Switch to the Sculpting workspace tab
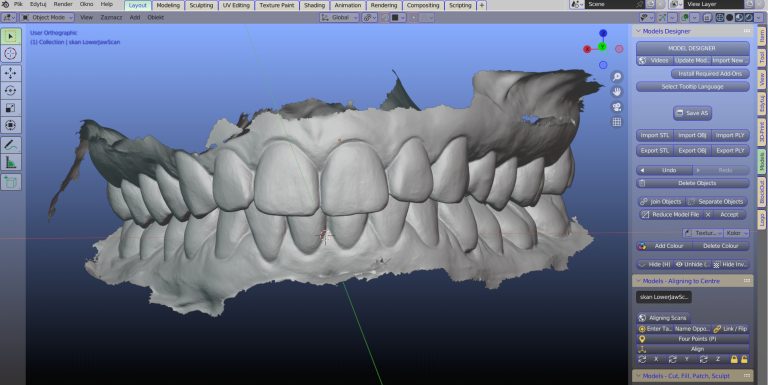768x385 pixels. coord(201,5)
